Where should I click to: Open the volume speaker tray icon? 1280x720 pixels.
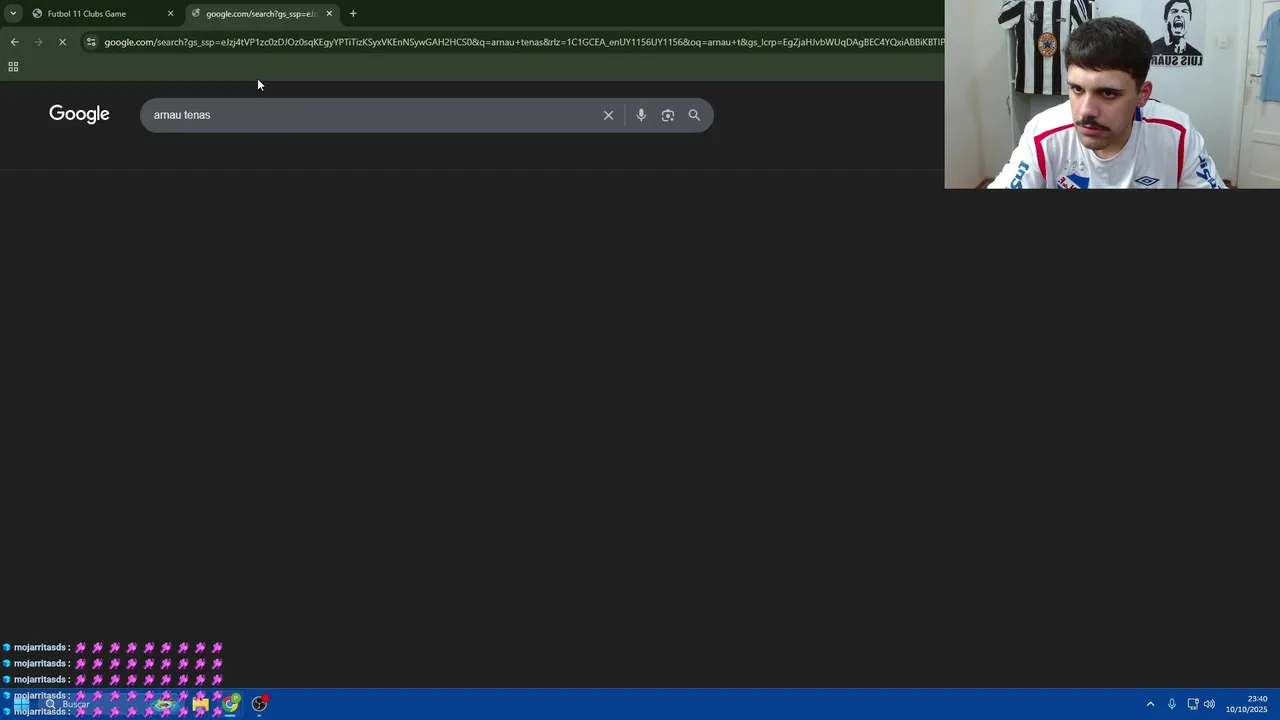coord(1209,704)
